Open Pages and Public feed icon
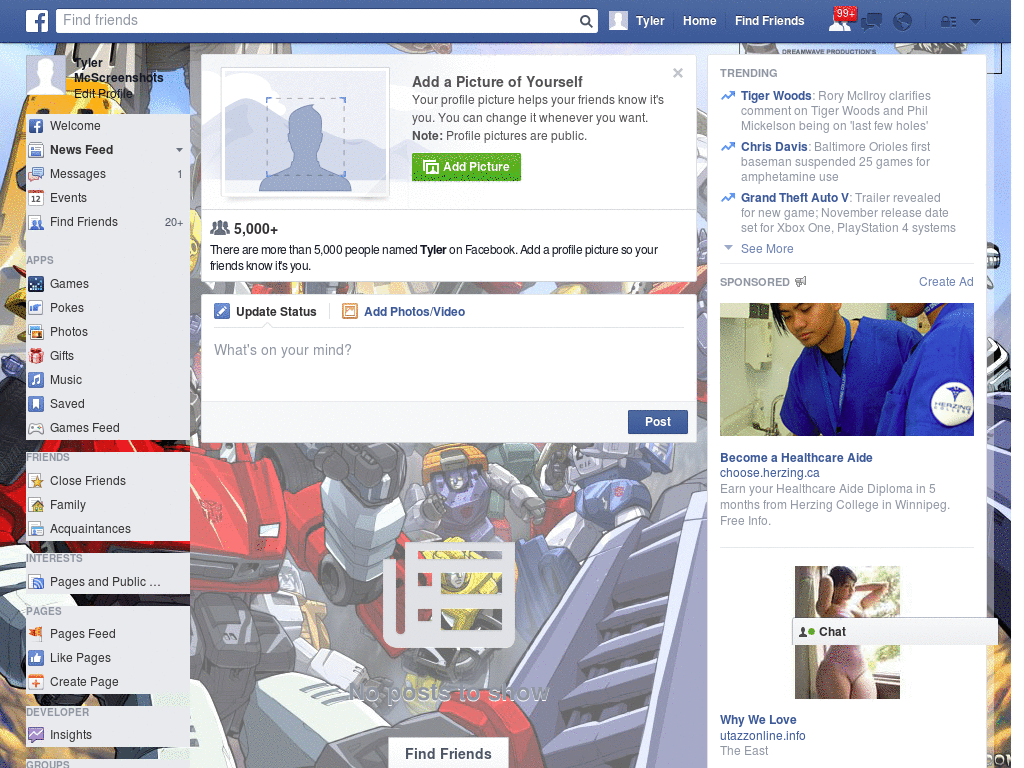 [x=37, y=582]
